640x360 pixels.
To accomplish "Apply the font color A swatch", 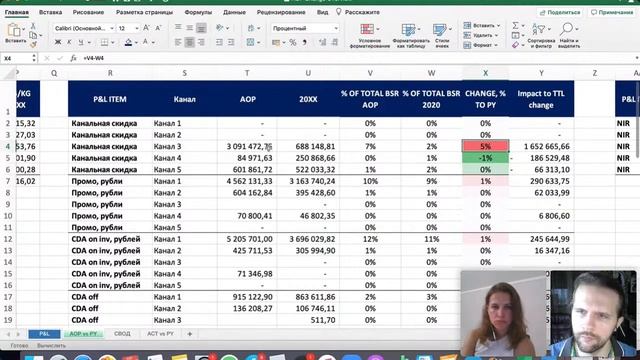I will [145, 42].
